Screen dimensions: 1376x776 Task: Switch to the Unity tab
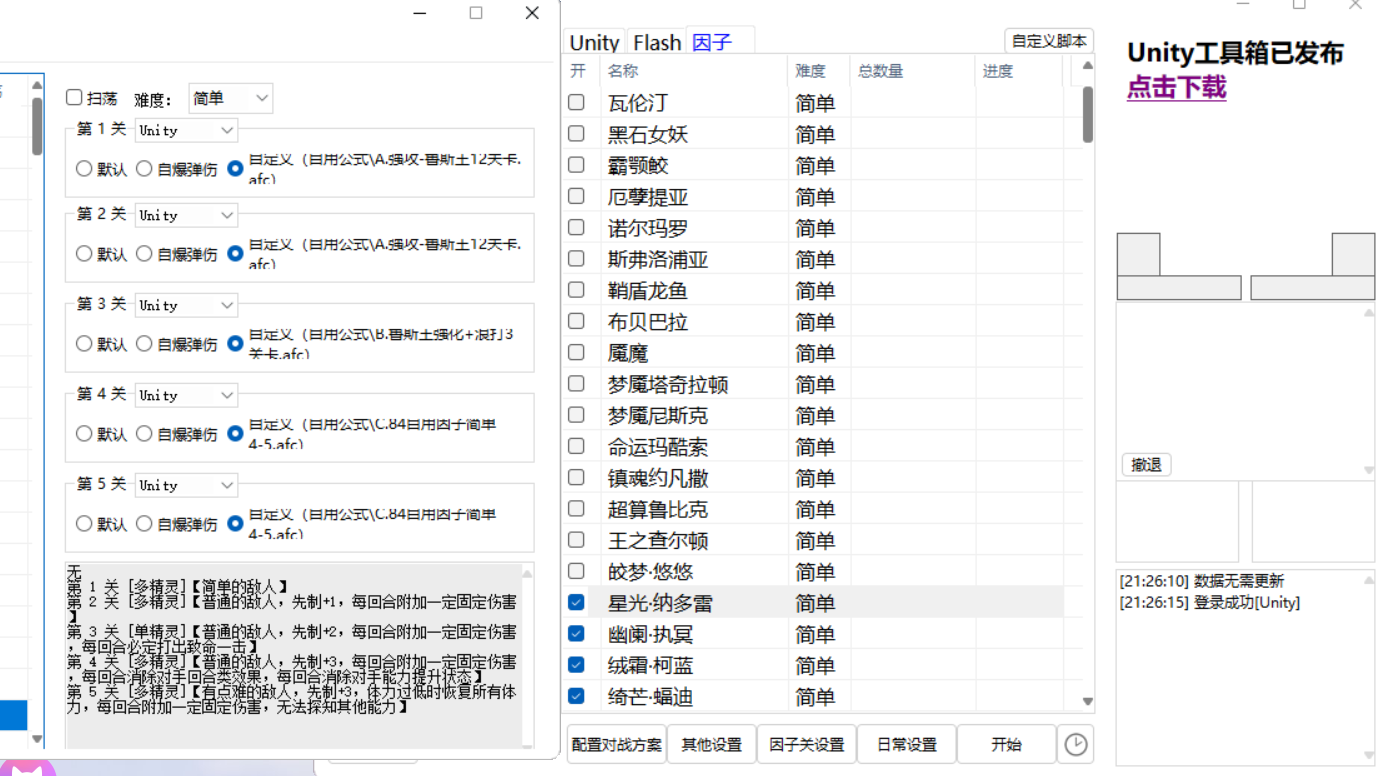(x=594, y=42)
